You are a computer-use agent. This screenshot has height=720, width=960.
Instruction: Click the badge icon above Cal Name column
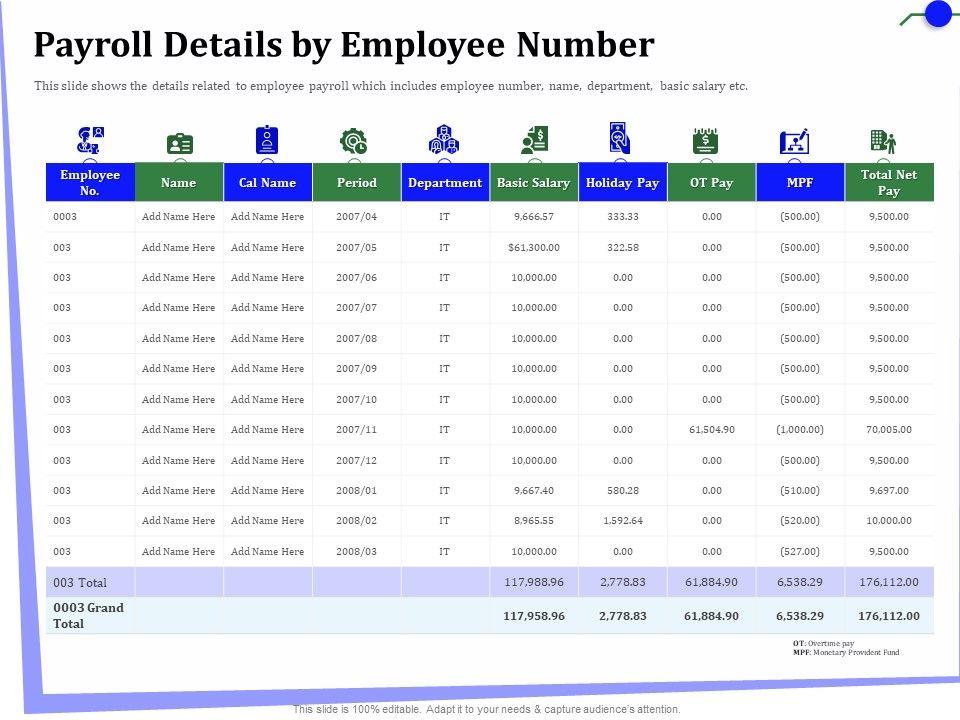coord(267,140)
